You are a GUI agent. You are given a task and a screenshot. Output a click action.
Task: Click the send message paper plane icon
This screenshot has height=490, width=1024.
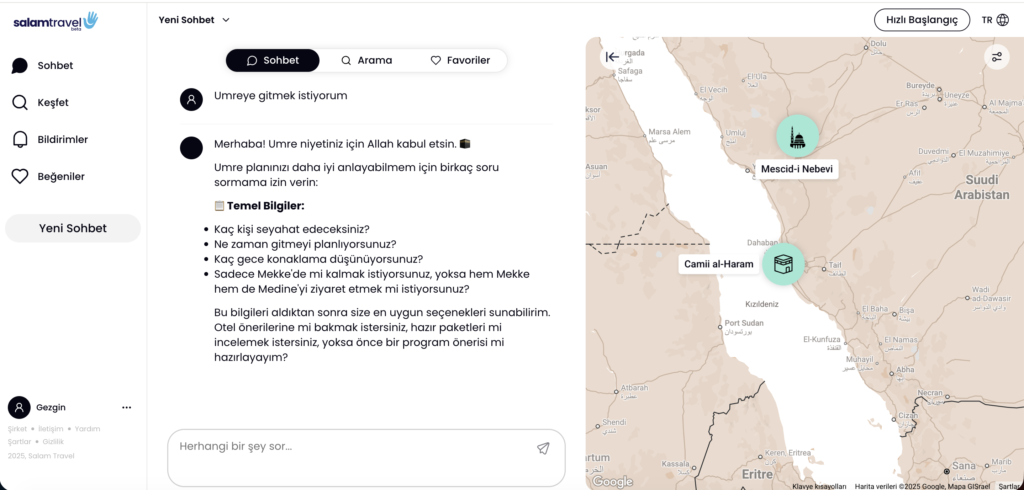[x=543, y=448]
